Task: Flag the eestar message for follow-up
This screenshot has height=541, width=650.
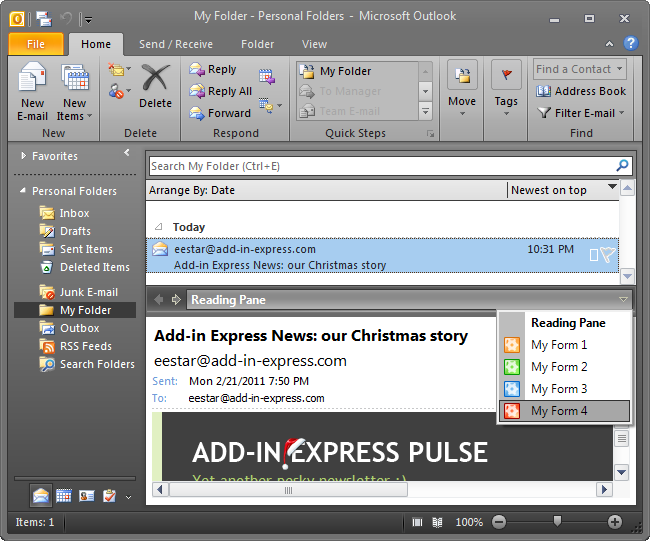Action: coord(608,256)
